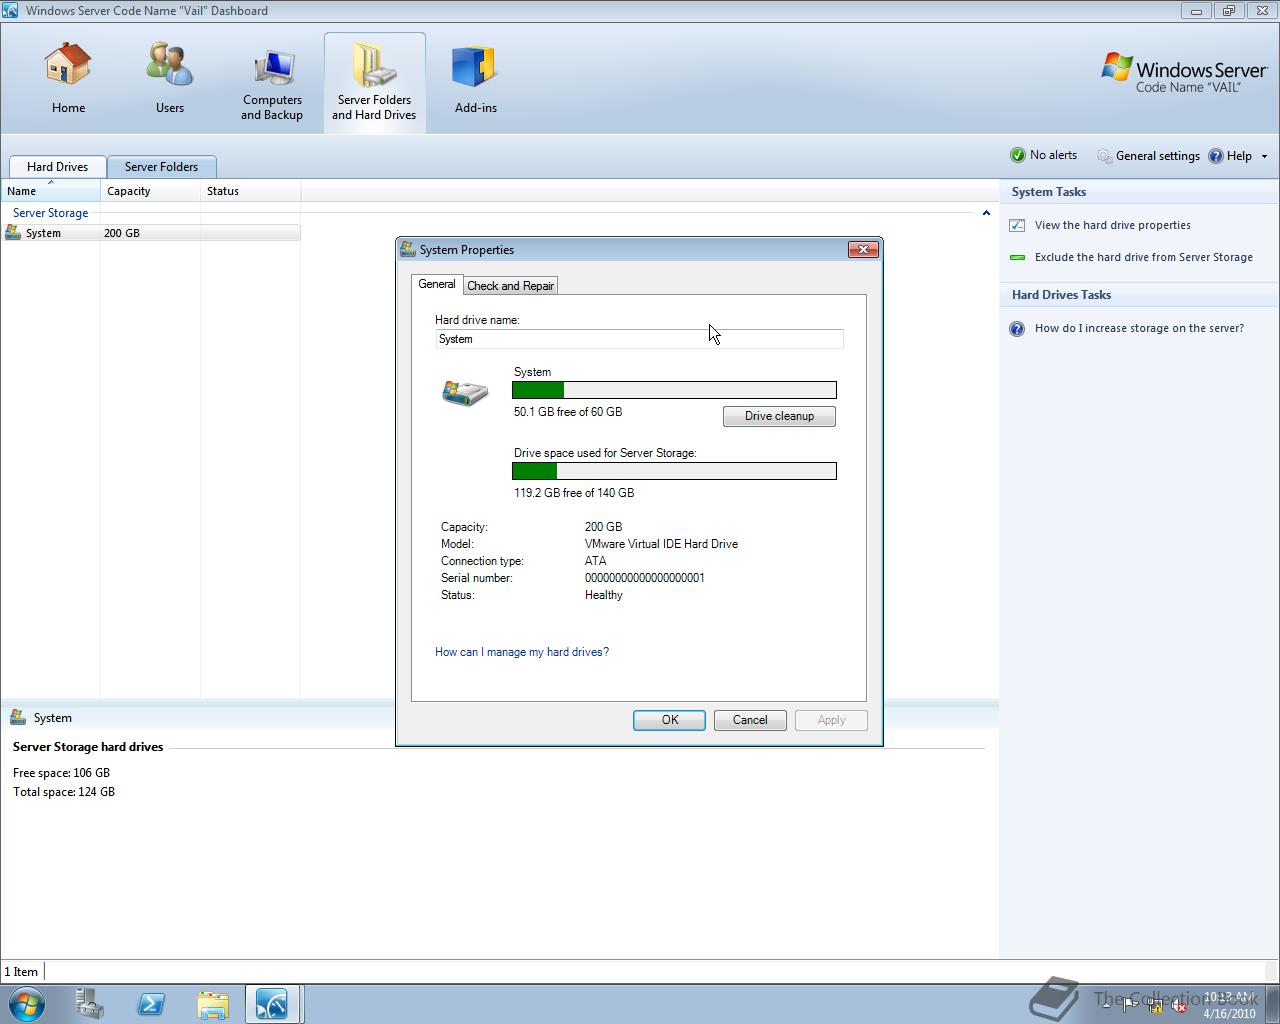Open General settings
This screenshot has width=1280, height=1024.
[x=1148, y=156]
